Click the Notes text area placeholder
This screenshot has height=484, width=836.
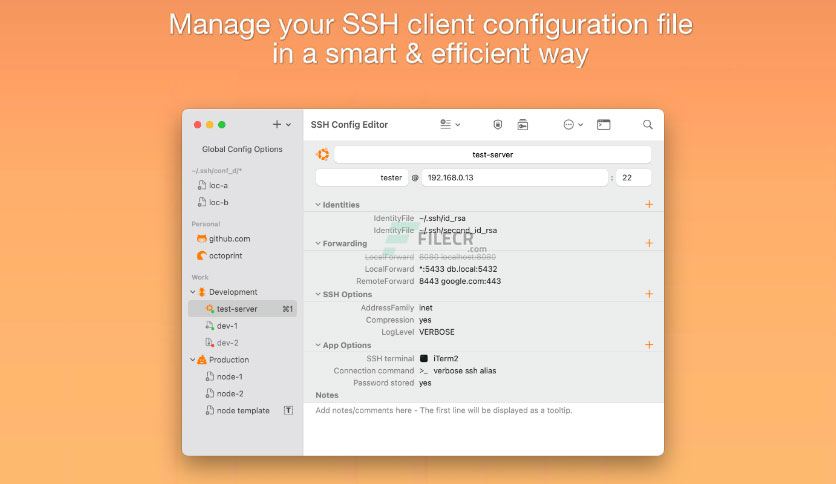[x=444, y=410]
